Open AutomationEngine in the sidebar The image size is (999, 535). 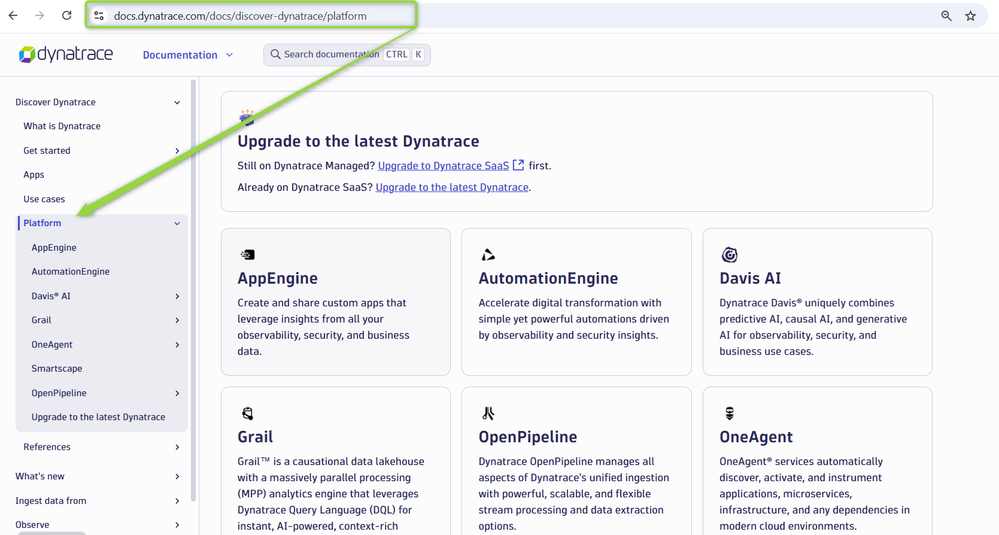pos(70,271)
